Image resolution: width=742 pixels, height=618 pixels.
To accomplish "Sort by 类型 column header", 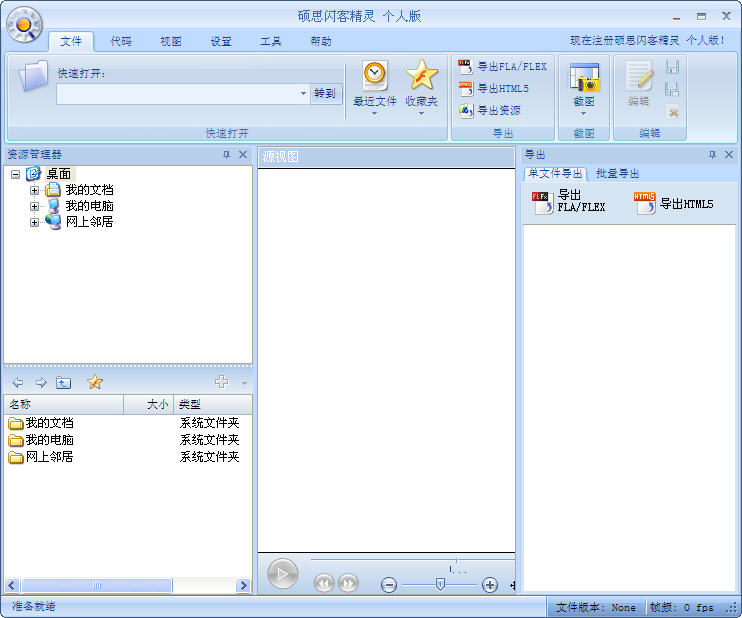I will tap(213, 404).
